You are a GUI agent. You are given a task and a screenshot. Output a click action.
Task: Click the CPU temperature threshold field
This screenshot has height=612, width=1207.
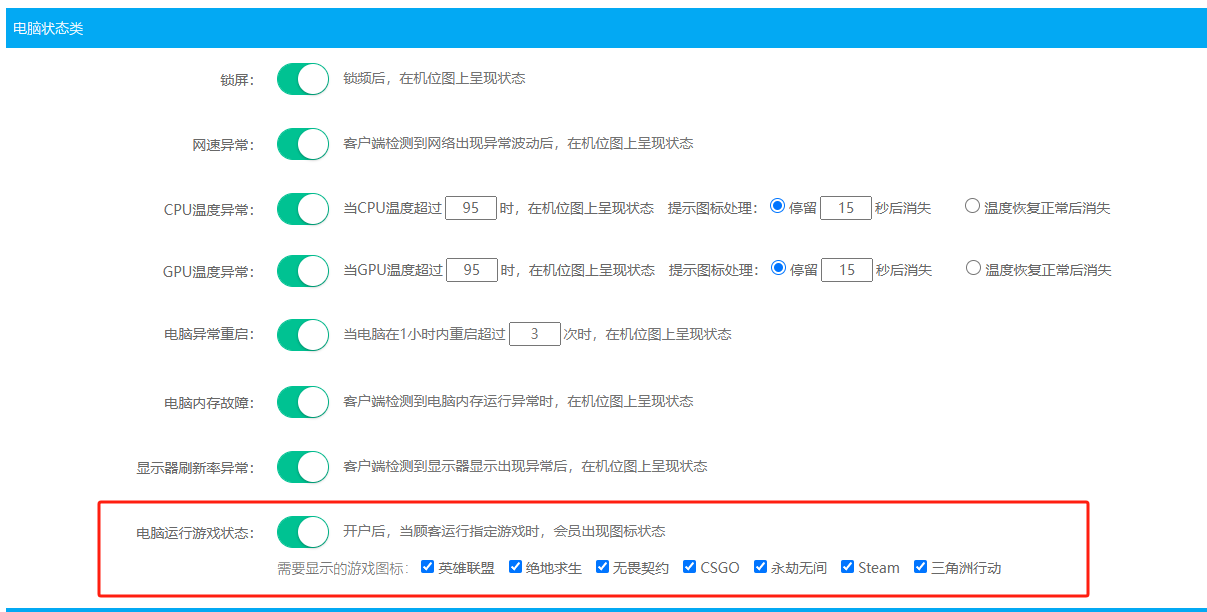471,208
